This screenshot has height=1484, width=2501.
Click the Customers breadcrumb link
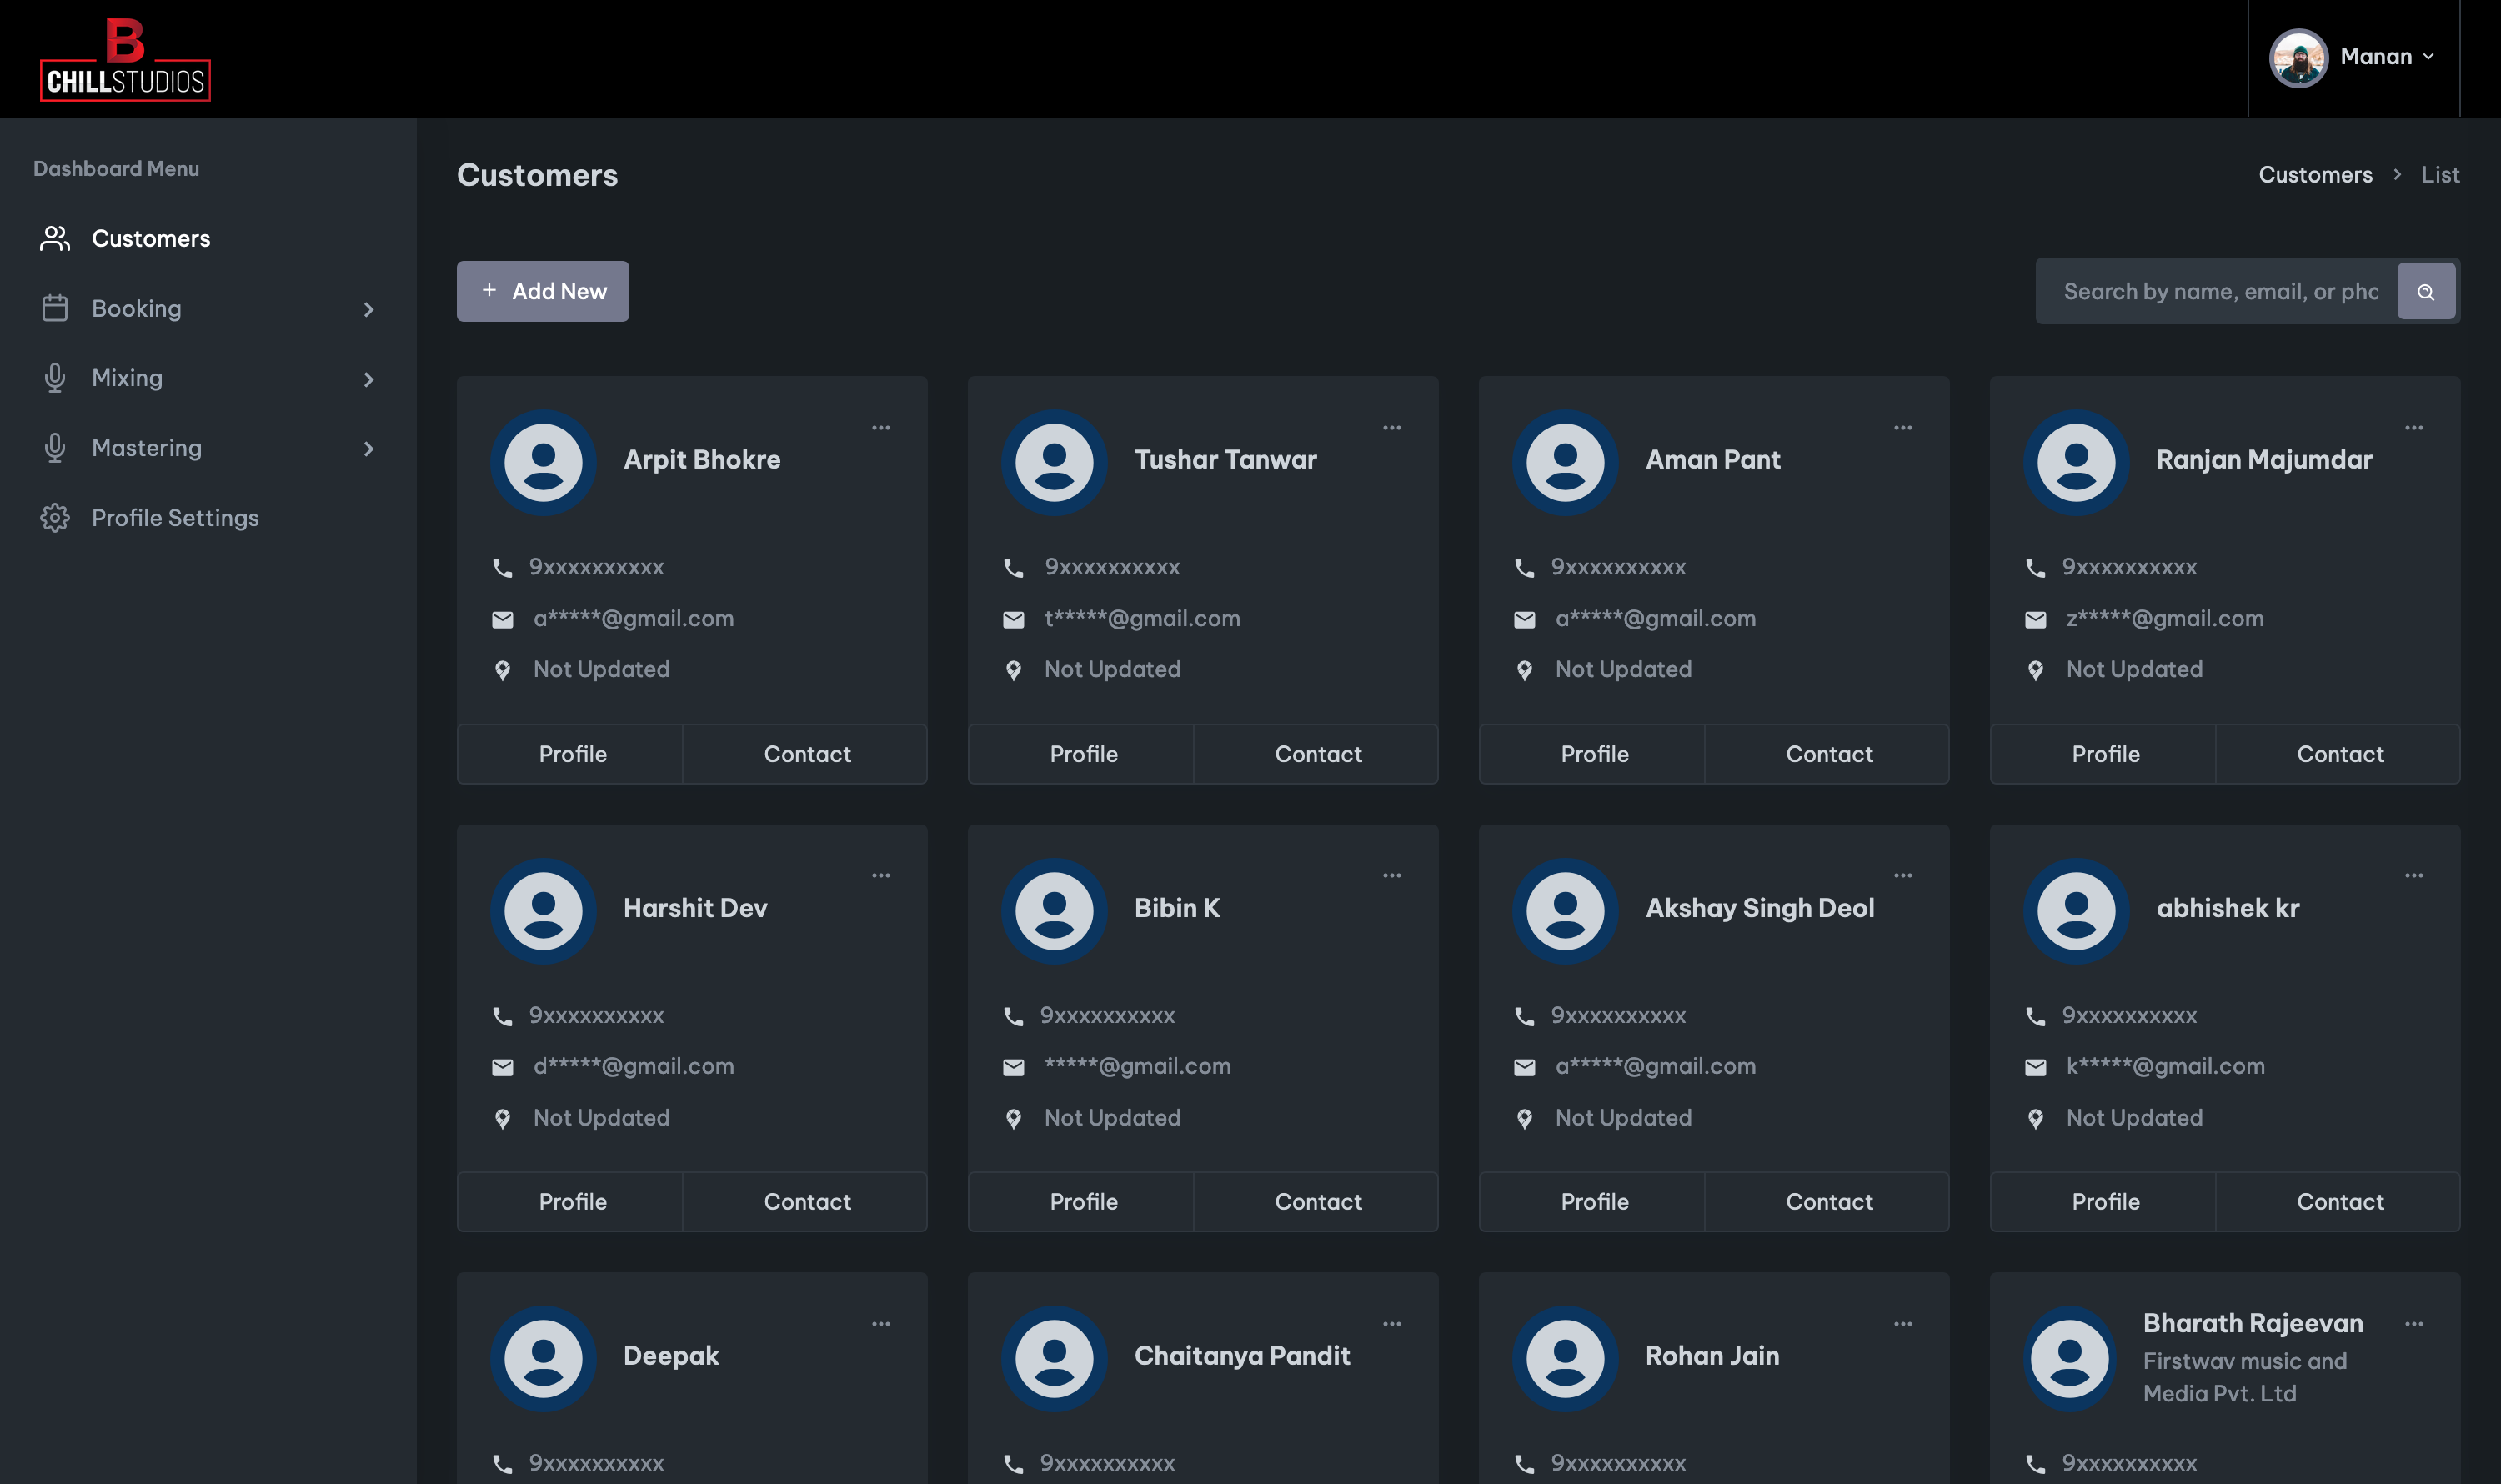pos(2315,175)
